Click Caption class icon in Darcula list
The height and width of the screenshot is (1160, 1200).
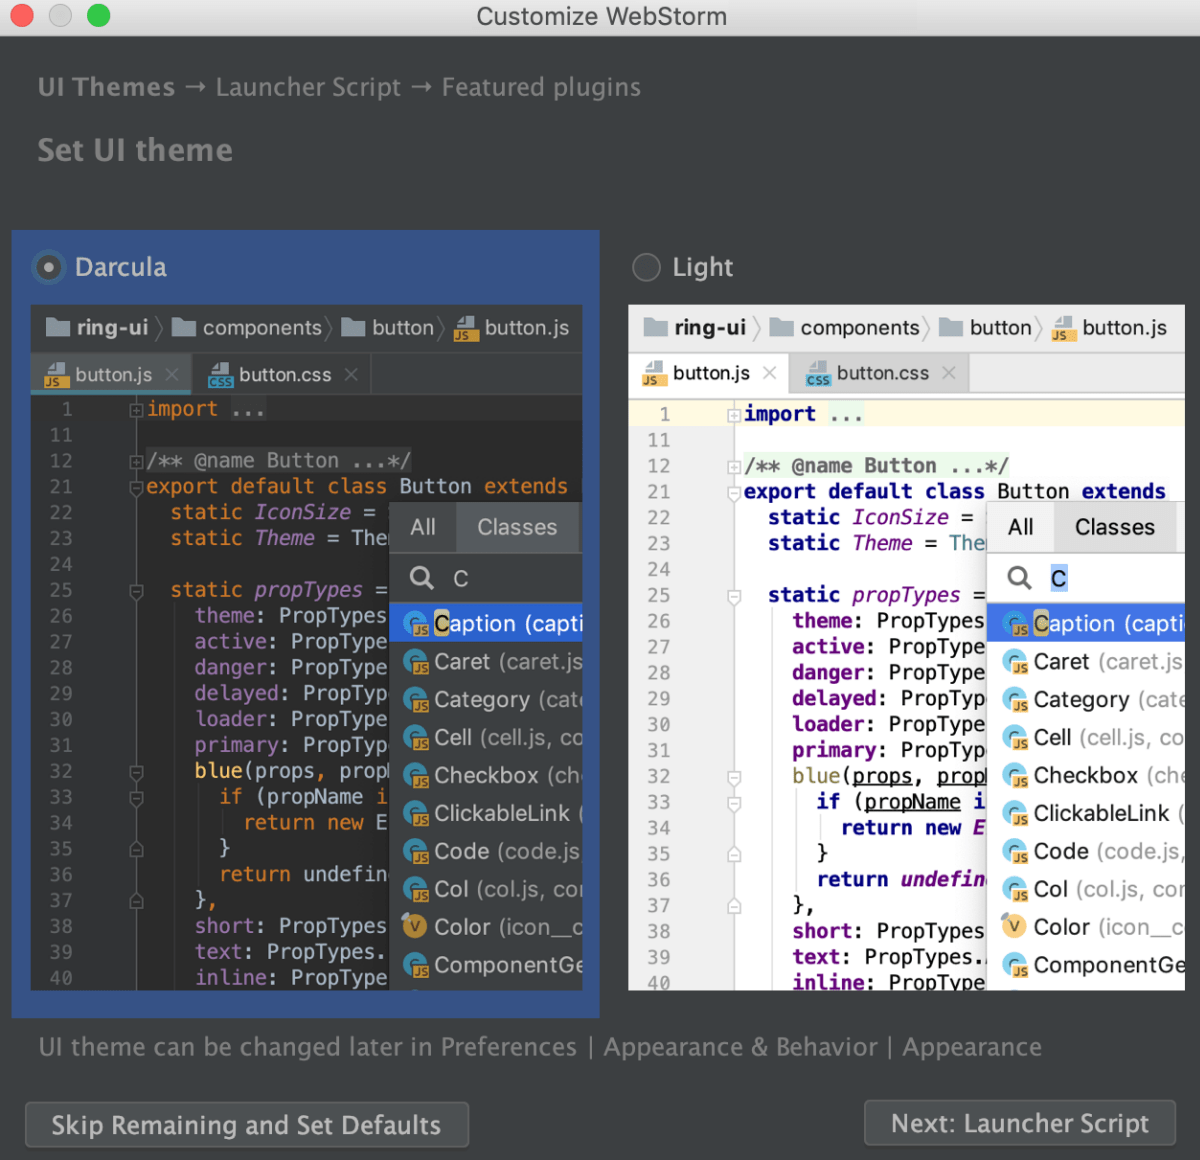(x=416, y=624)
